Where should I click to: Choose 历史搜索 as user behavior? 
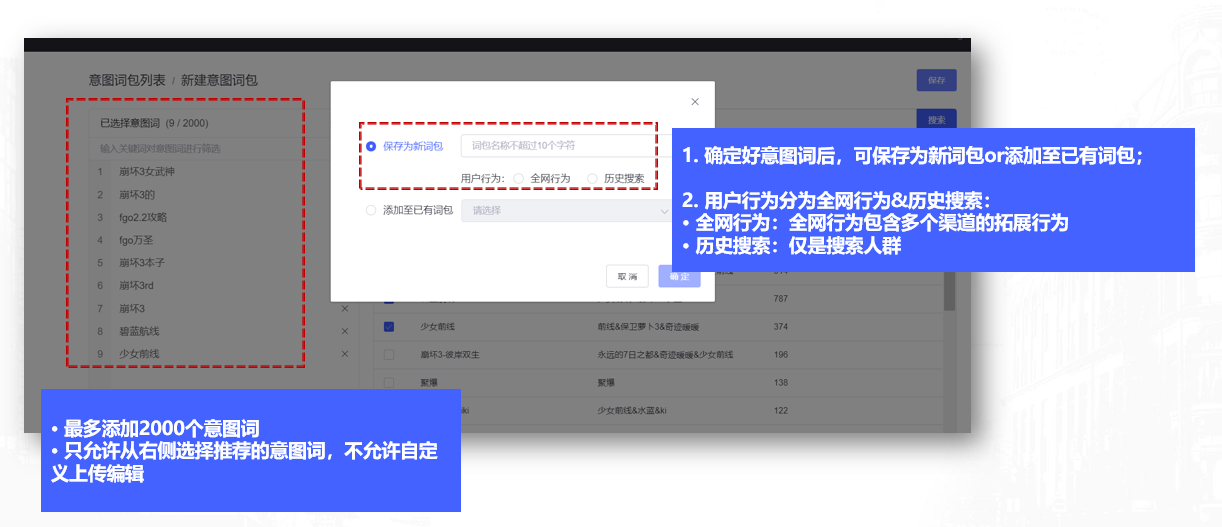593,178
